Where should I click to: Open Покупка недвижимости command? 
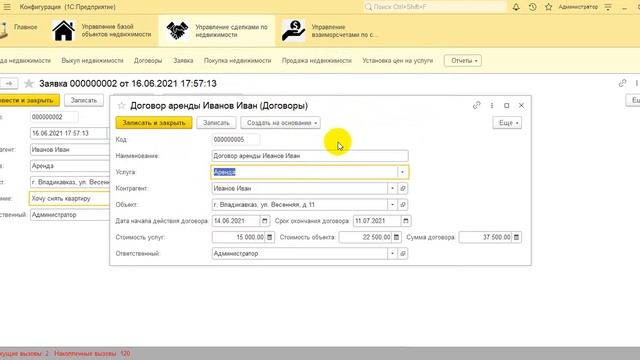[x=238, y=60]
